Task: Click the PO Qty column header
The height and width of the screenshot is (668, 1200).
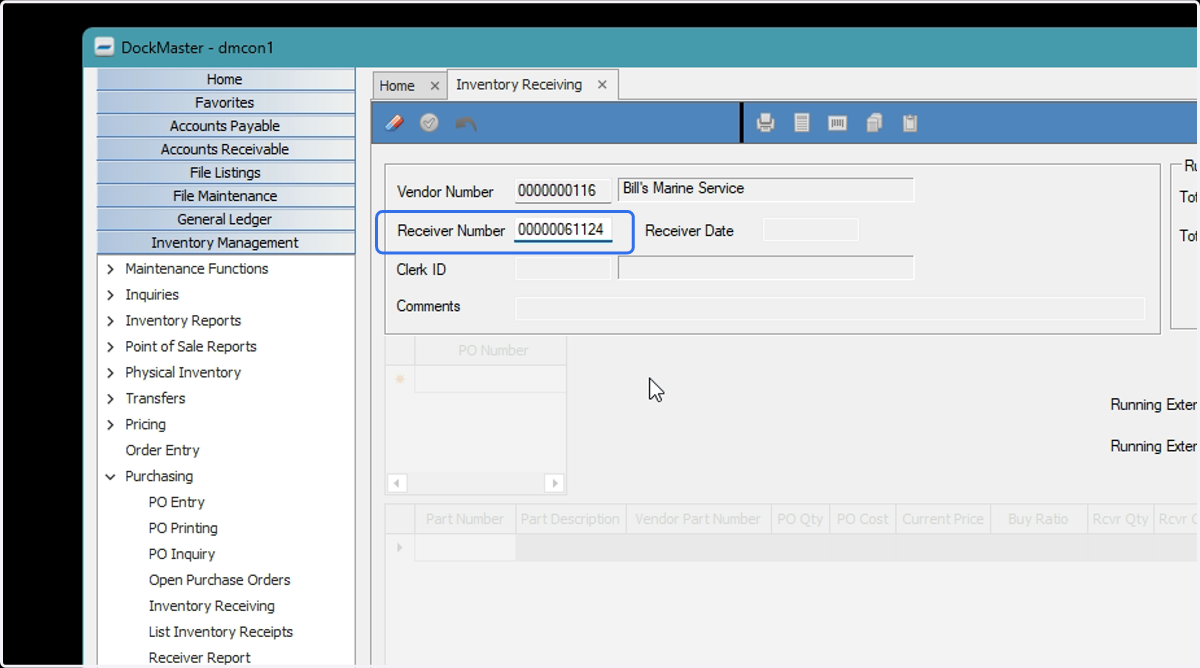Action: pos(800,520)
